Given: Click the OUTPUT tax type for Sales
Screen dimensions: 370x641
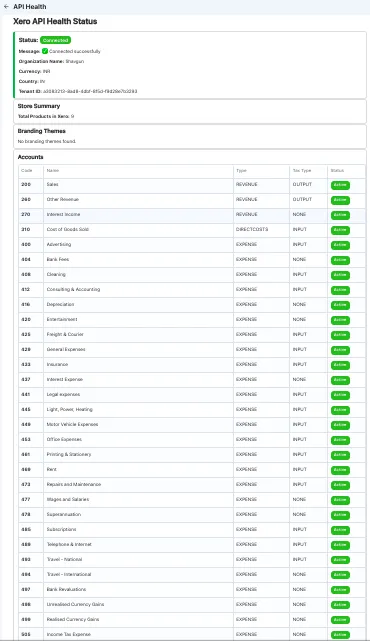Looking at the screenshot, I should (x=302, y=184).
